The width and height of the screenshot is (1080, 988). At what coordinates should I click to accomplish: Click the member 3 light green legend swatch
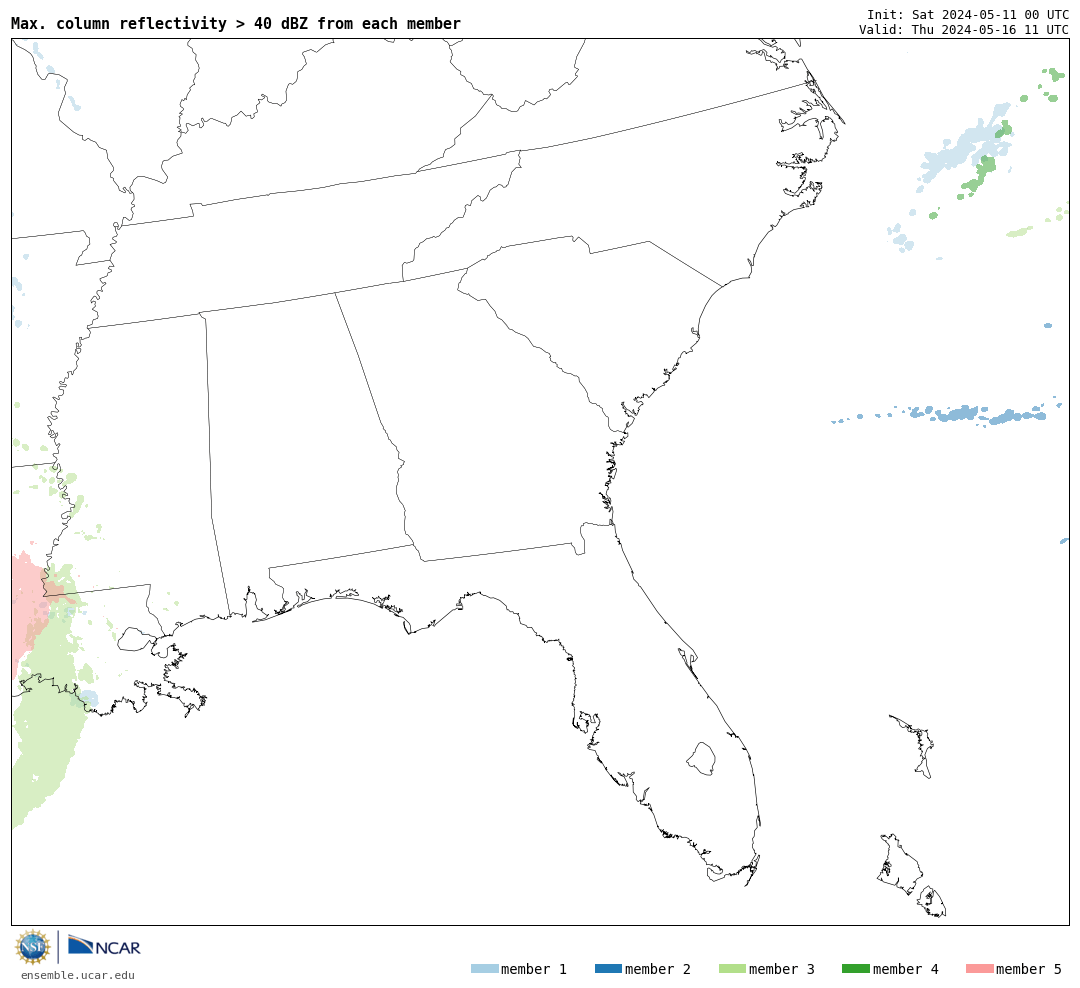point(732,969)
